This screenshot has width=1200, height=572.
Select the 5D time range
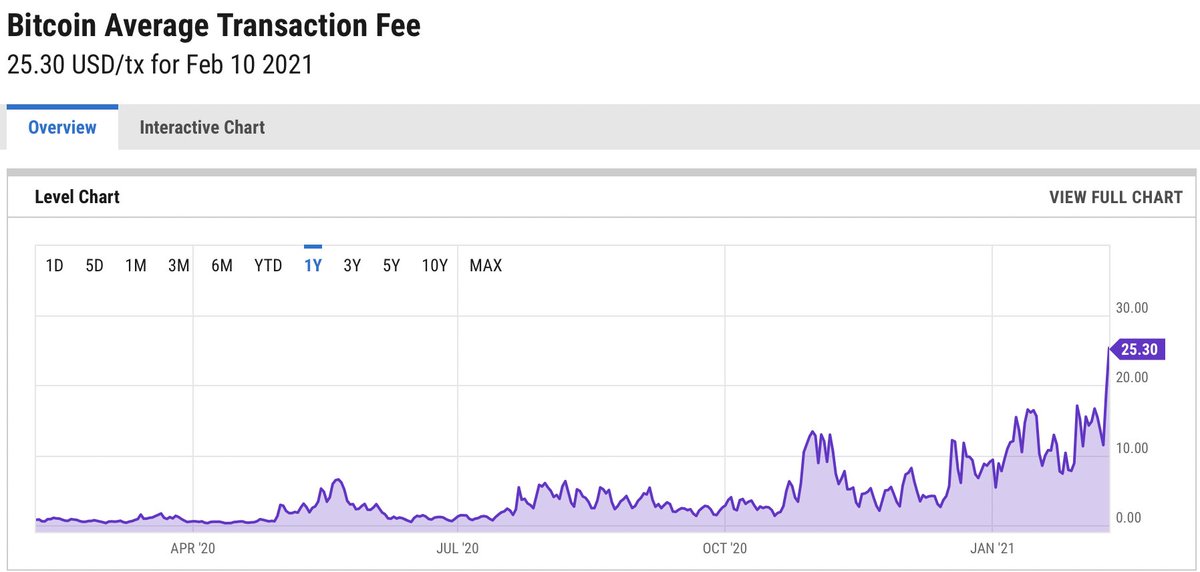click(x=94, y=265)
